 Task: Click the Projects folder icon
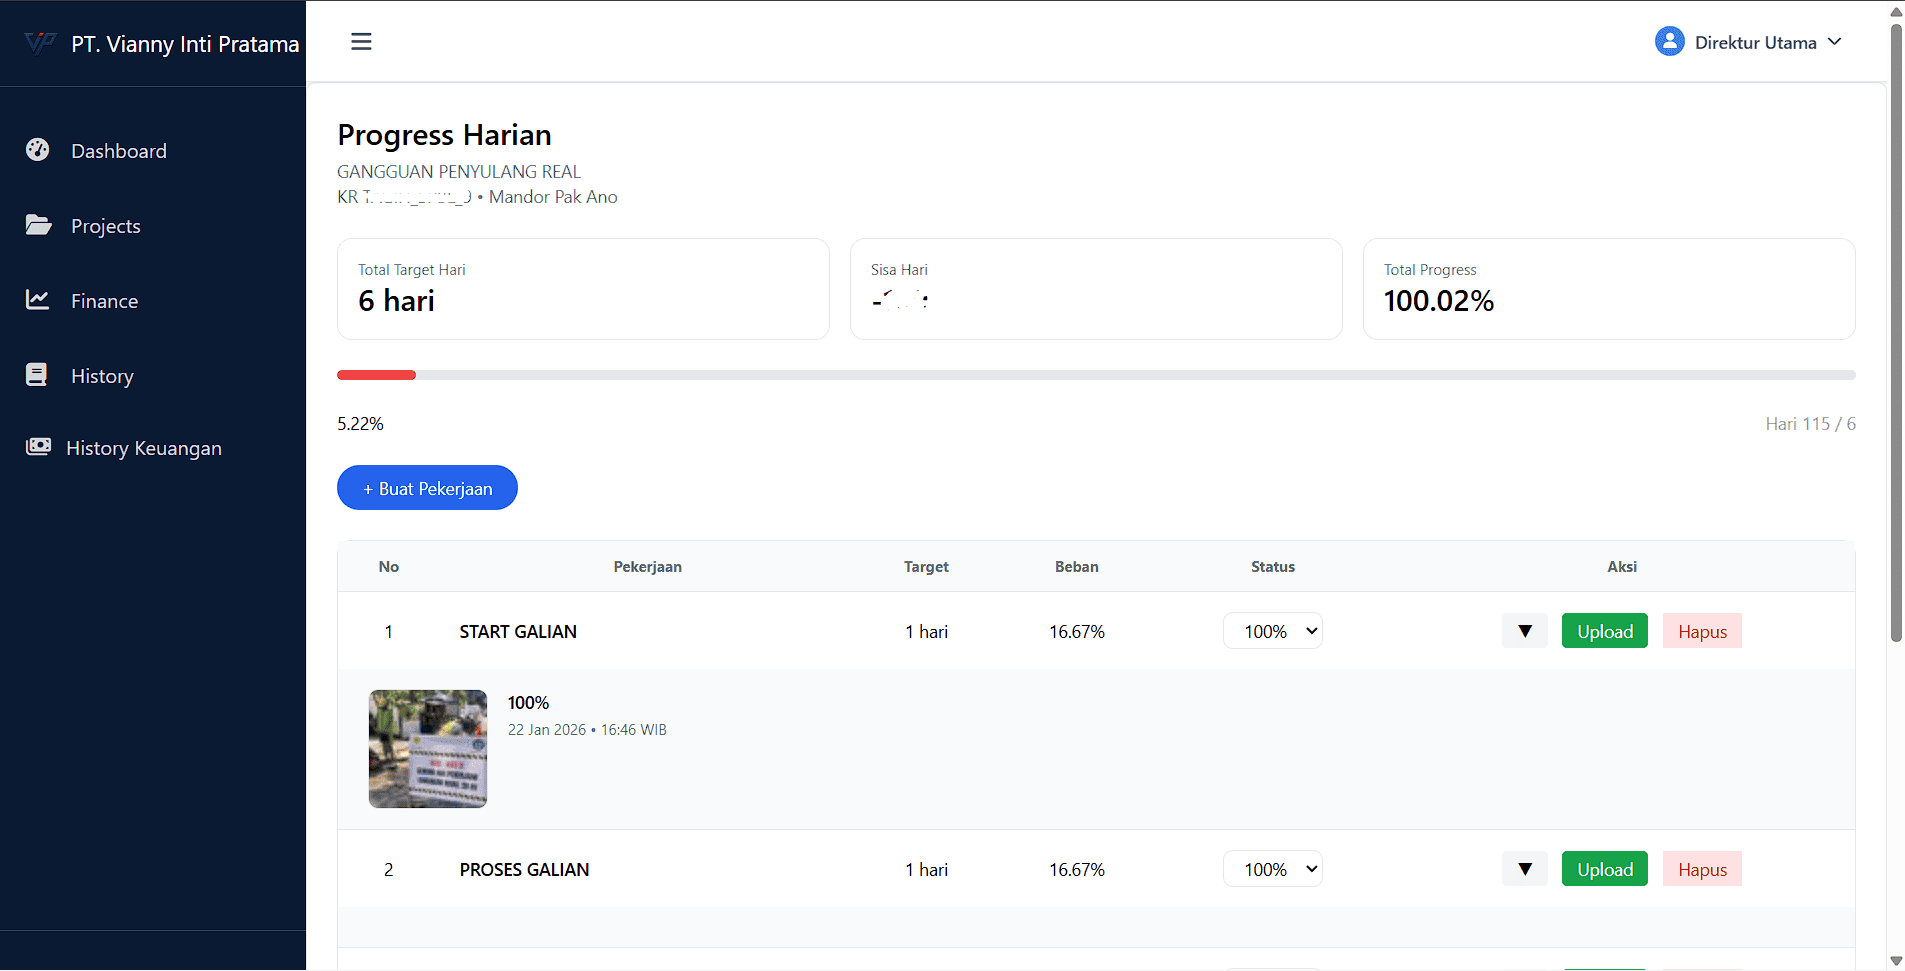point(38,225)
